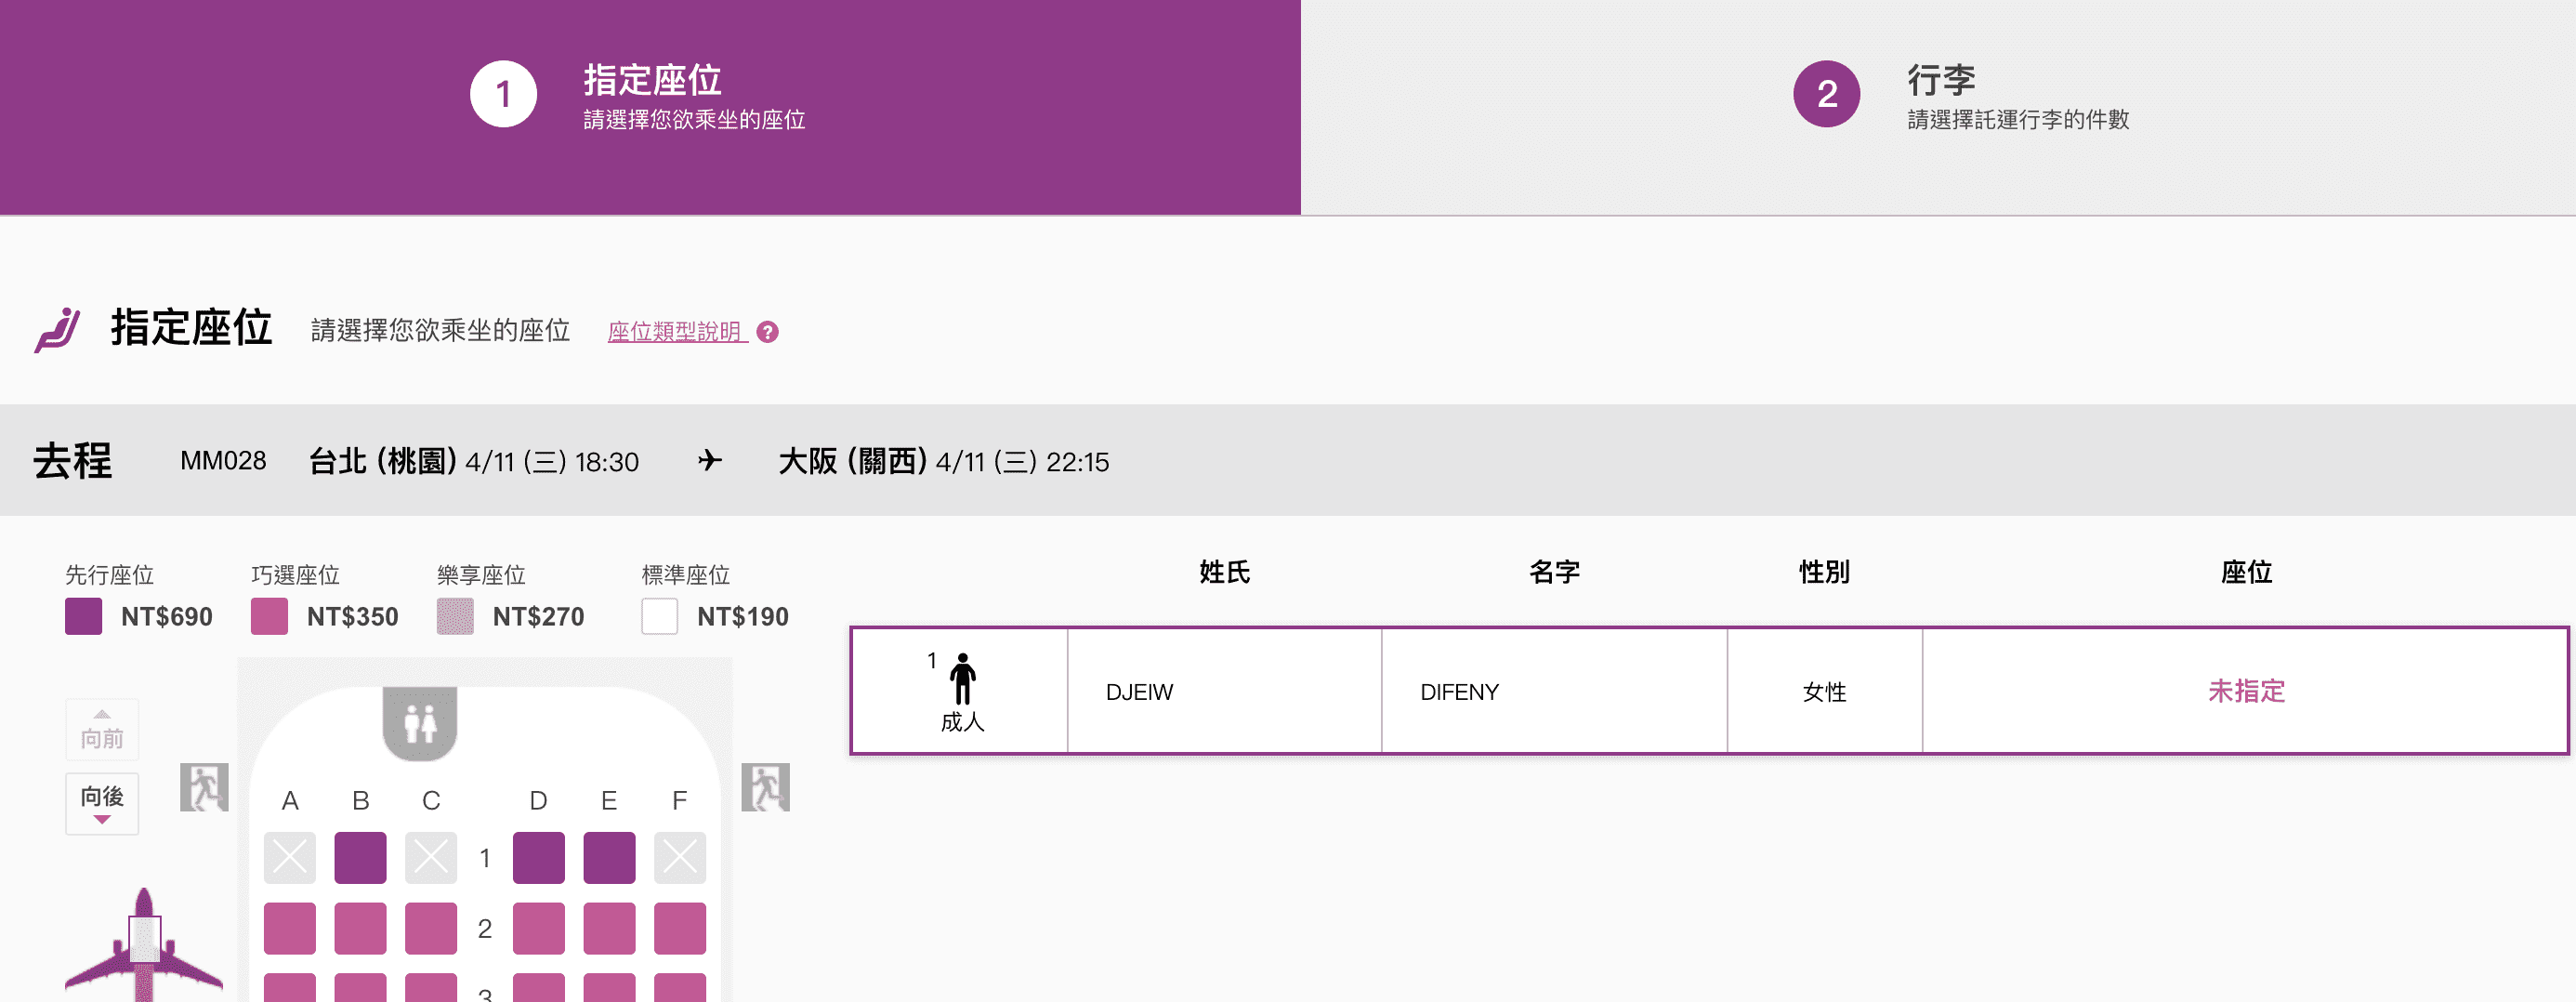Click arrival 大阪 (關西) 4/11 22:15
This screenshot has height=1002, width=2576.
(x=943, y=461)
